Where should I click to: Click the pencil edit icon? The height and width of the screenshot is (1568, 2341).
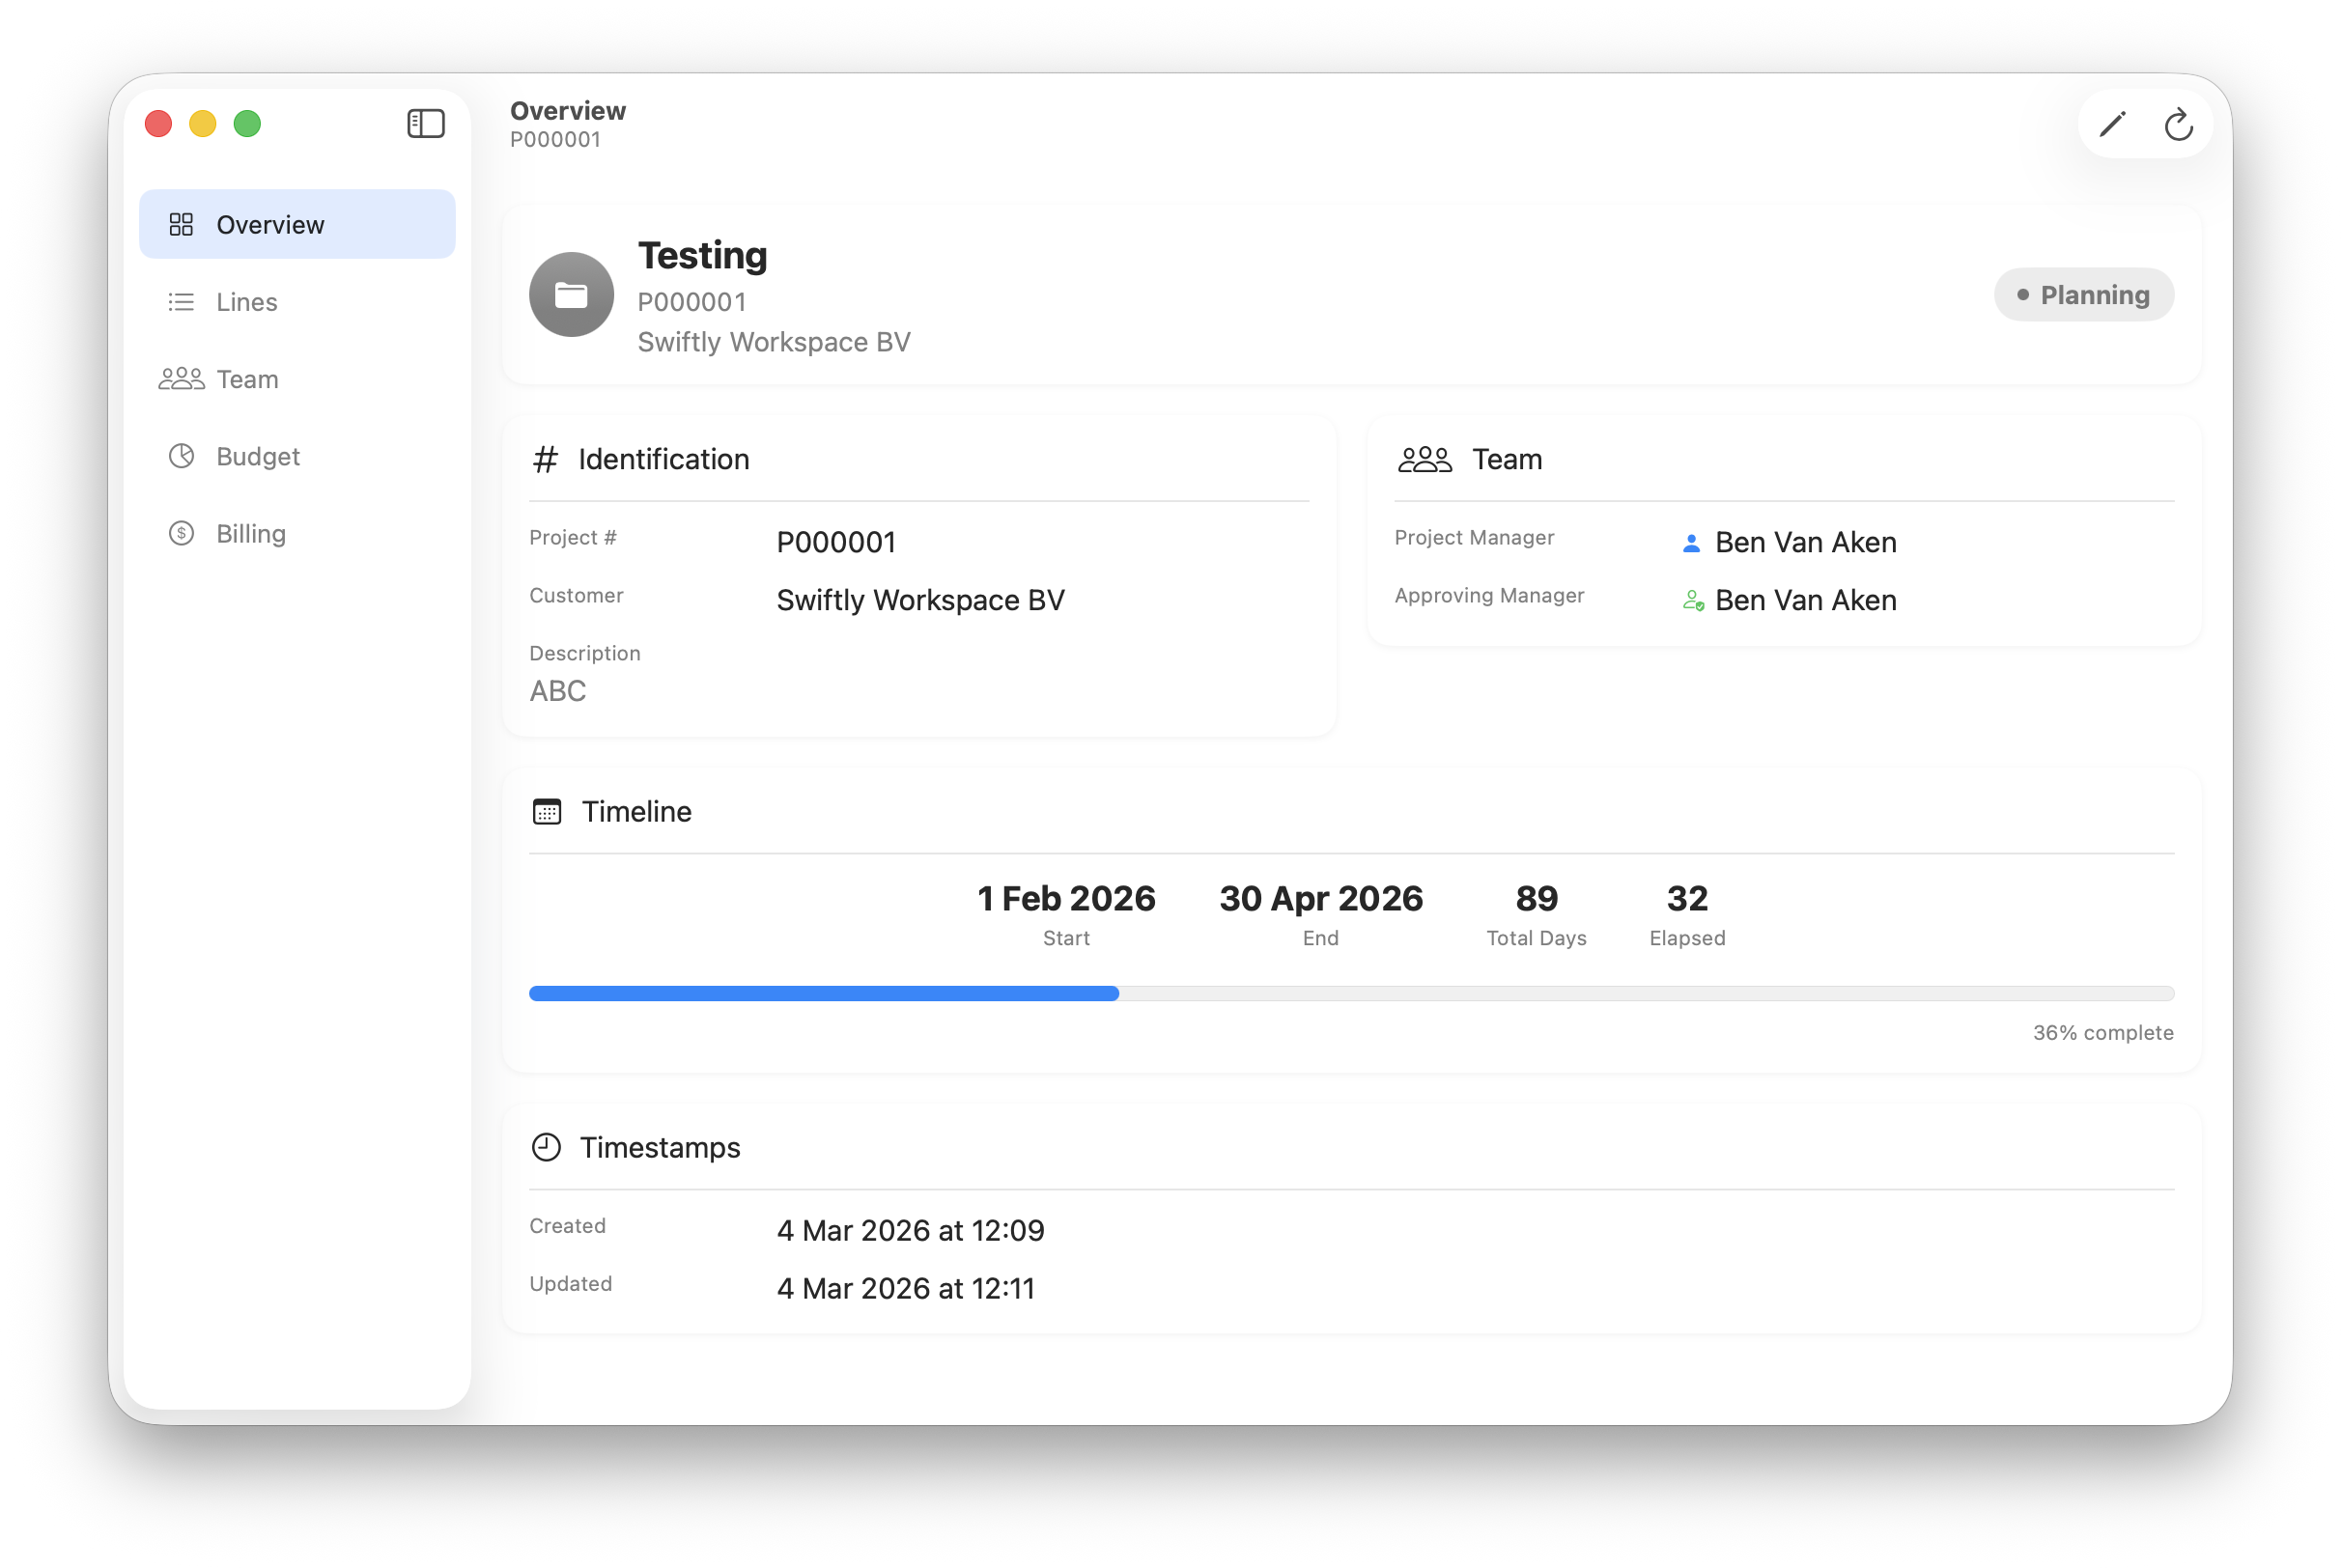(x=2111, y=125)
